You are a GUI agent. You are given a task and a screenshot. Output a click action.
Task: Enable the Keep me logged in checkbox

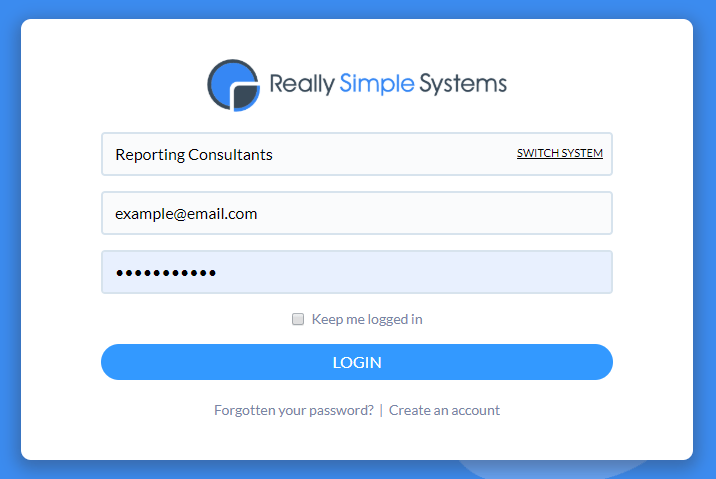coord(298,319)
